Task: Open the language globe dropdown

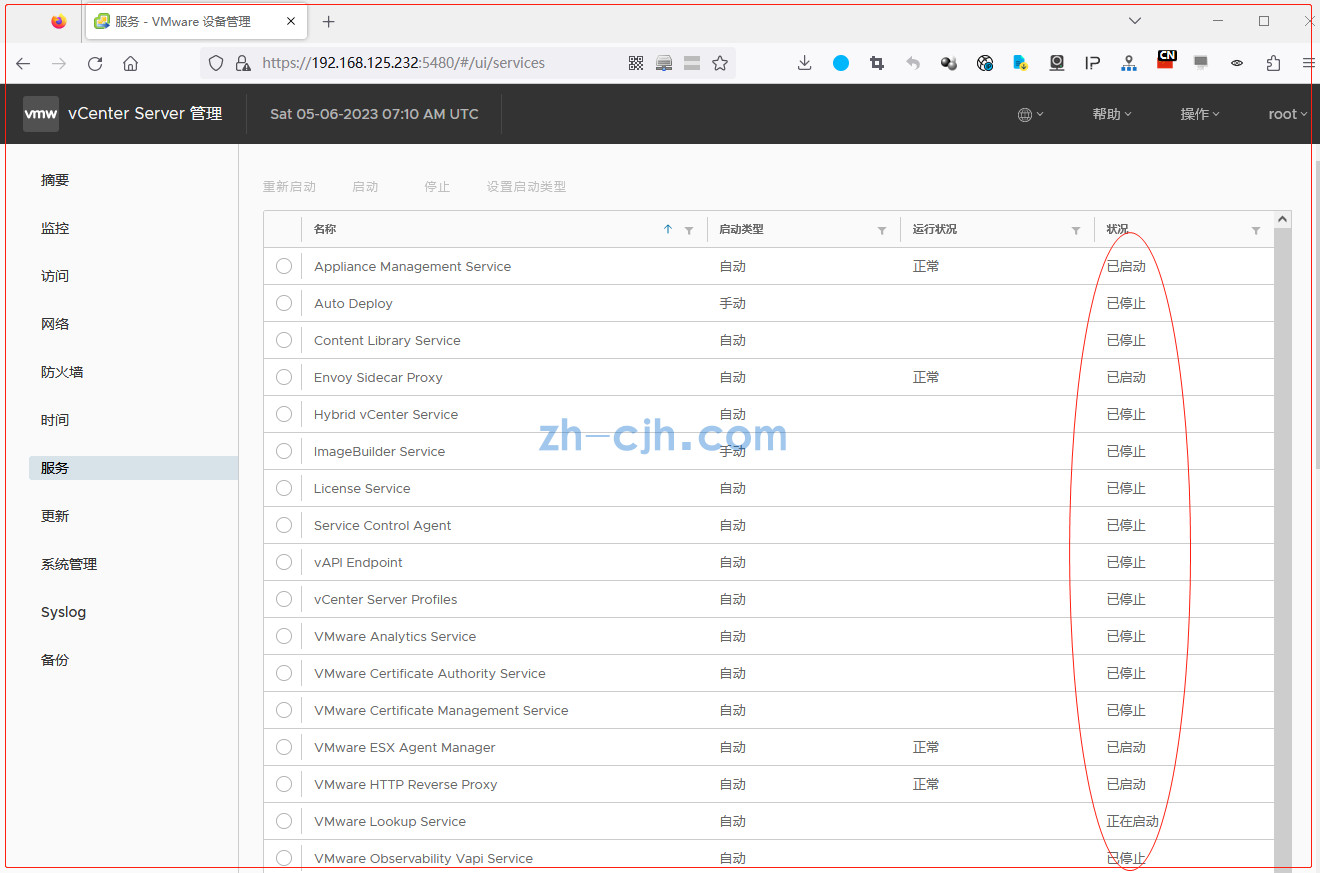Action: 1030,114
